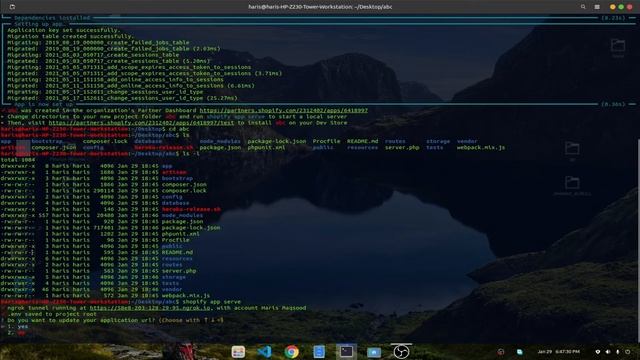Open the microphone tray icon

[x=618, y=352]
